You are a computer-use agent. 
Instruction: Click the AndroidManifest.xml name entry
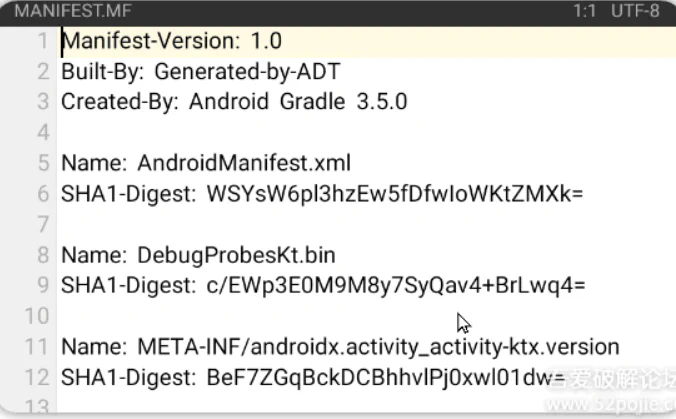(x=244, y=163)
